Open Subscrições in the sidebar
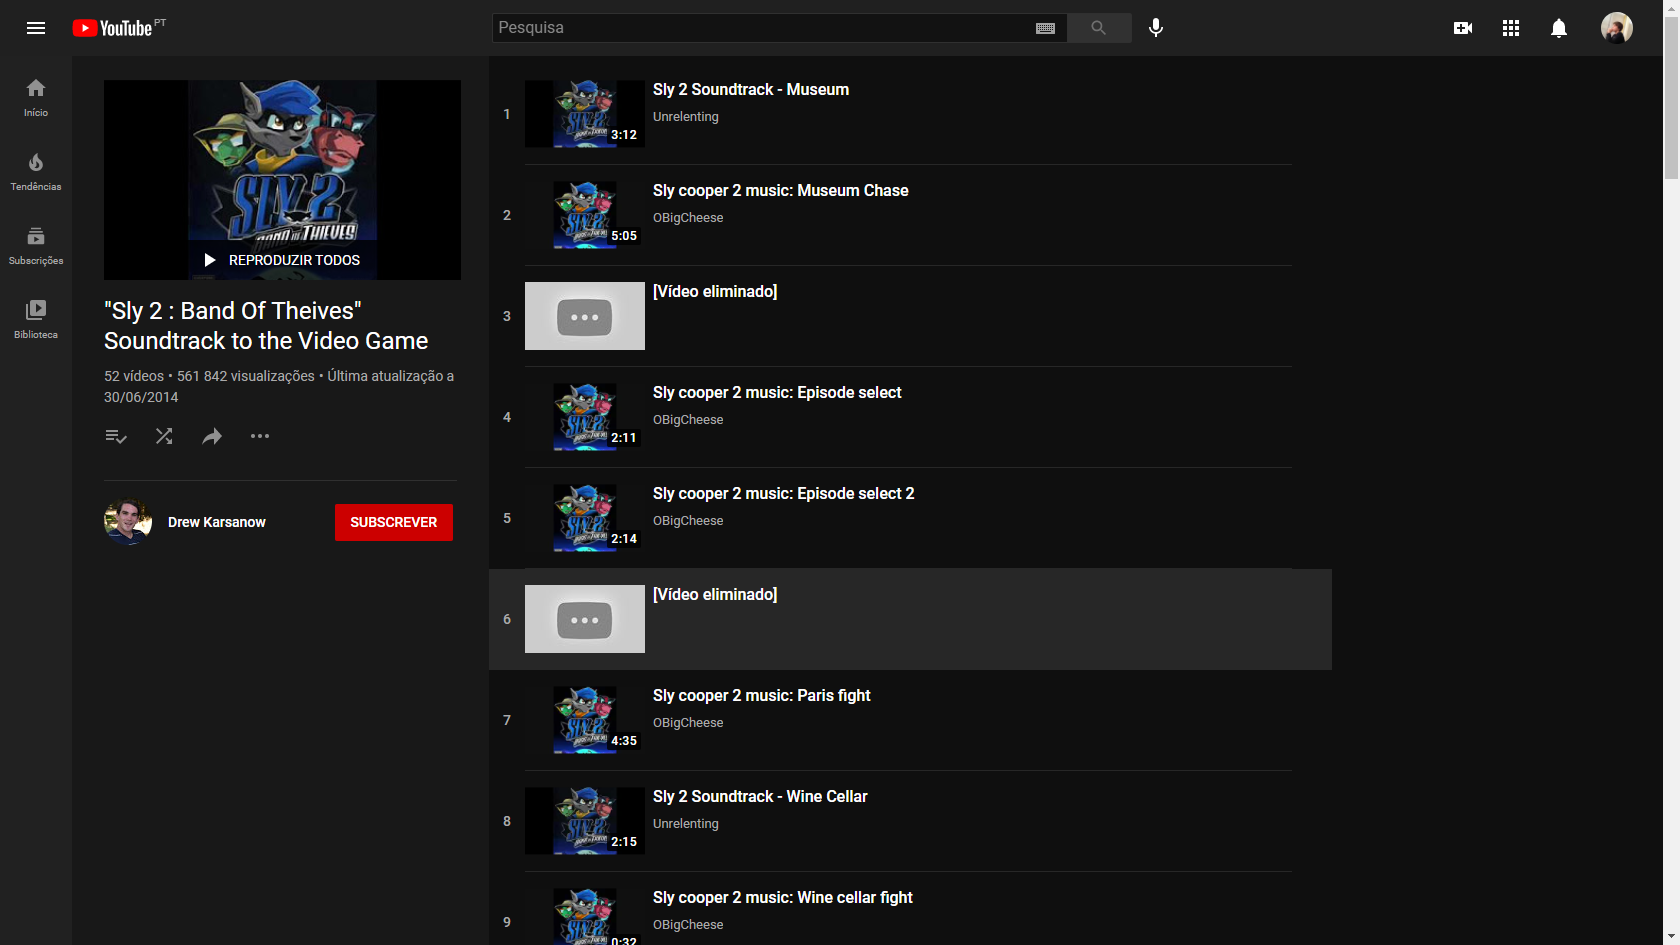1680x945 pixels. pos(35,244)
